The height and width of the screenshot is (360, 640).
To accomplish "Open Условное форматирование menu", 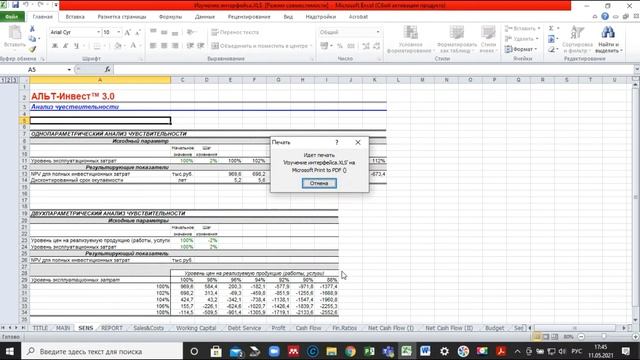I will coord(410,39).
